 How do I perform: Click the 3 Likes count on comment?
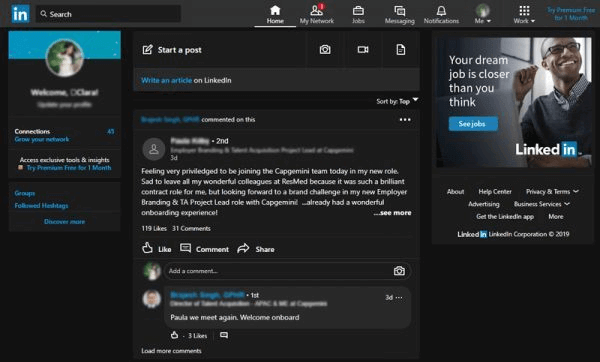(x=197, y=336)
